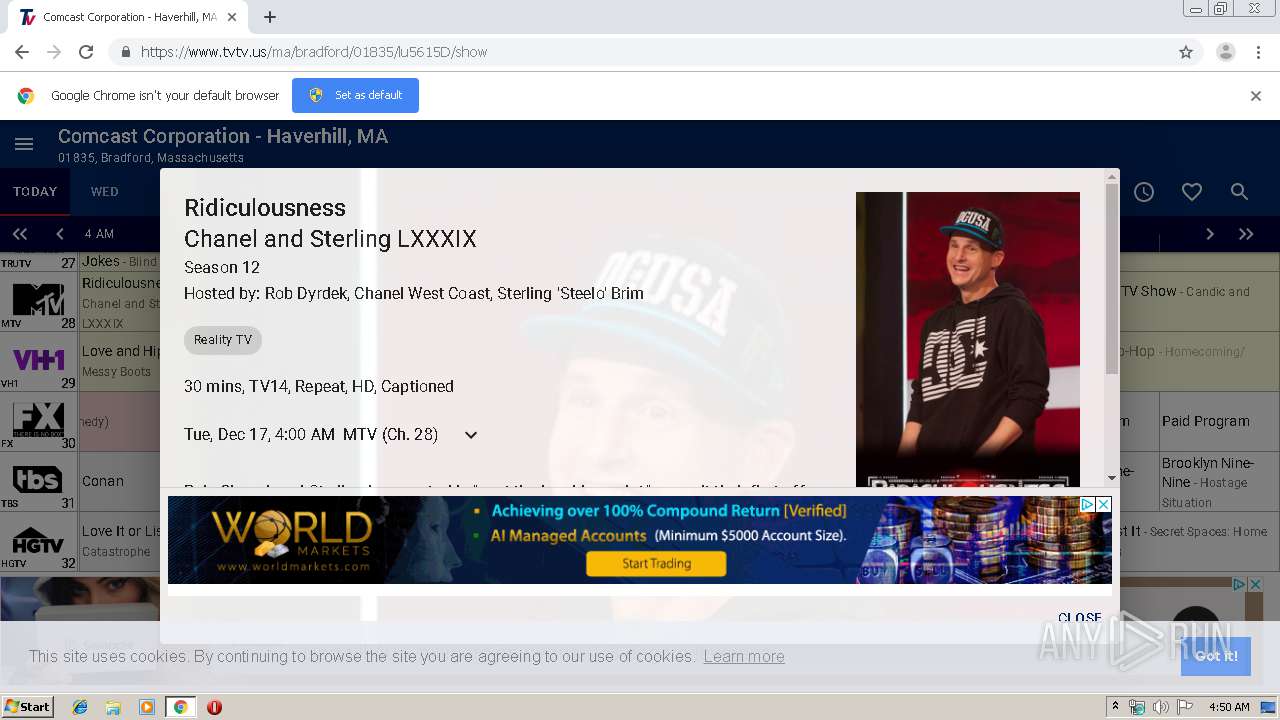1280x720 pixels.
Task: Open the hamburger navigation menu
Action: (x=24, y=145)
